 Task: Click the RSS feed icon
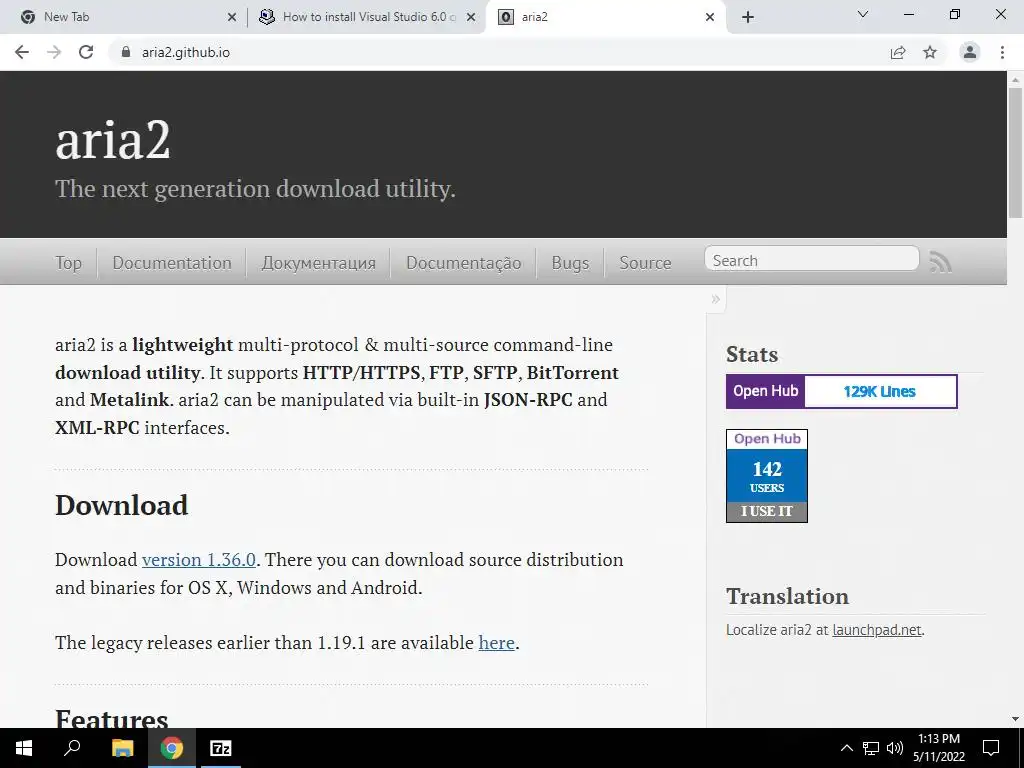(x=940, y=261)
